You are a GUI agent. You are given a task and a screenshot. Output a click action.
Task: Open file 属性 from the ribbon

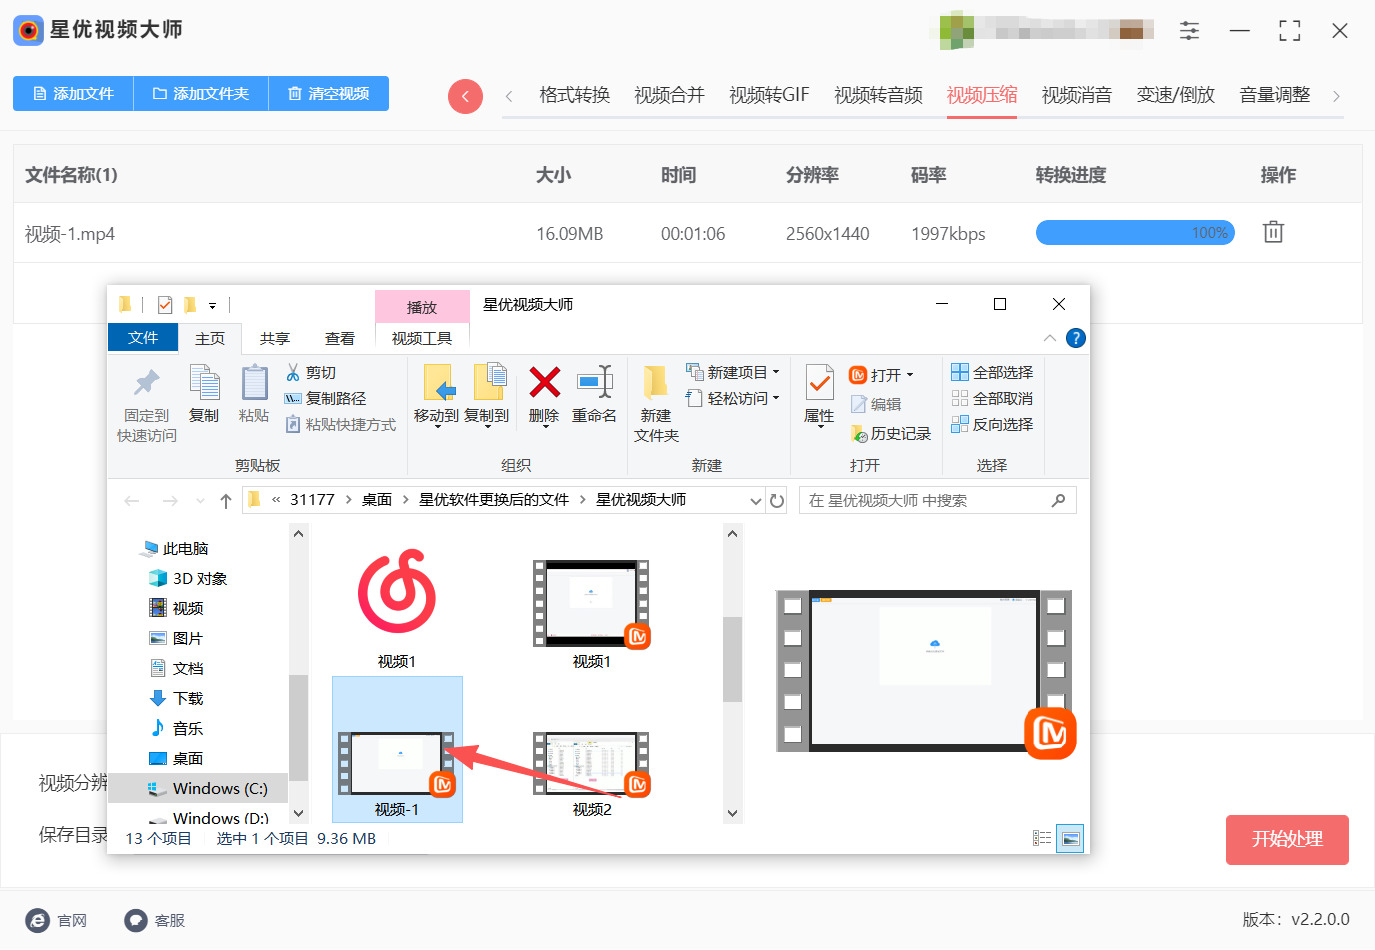coord(819,396)
